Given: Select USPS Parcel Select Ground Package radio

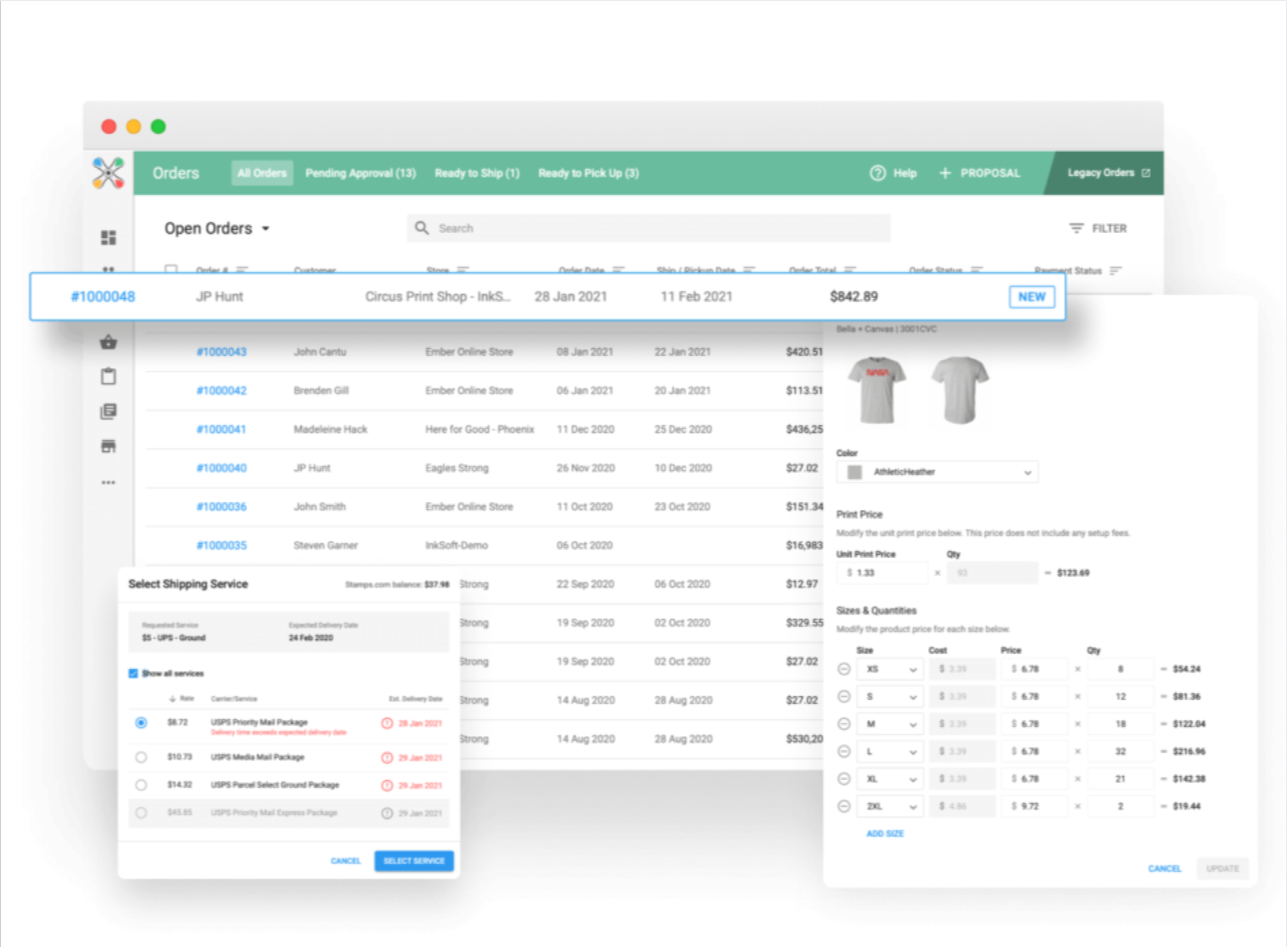Looking at the screenshot, I should (x=140, y=785).
